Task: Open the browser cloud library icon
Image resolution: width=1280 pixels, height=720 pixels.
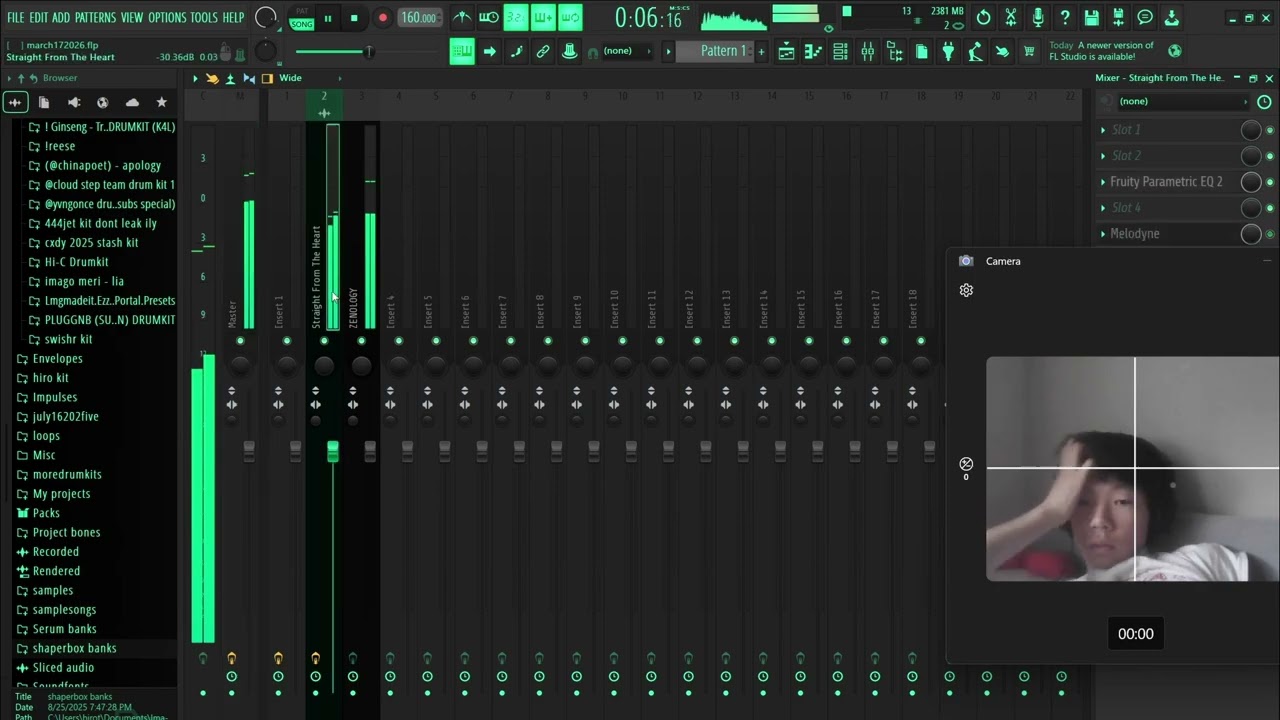Action: click(132, 102)
